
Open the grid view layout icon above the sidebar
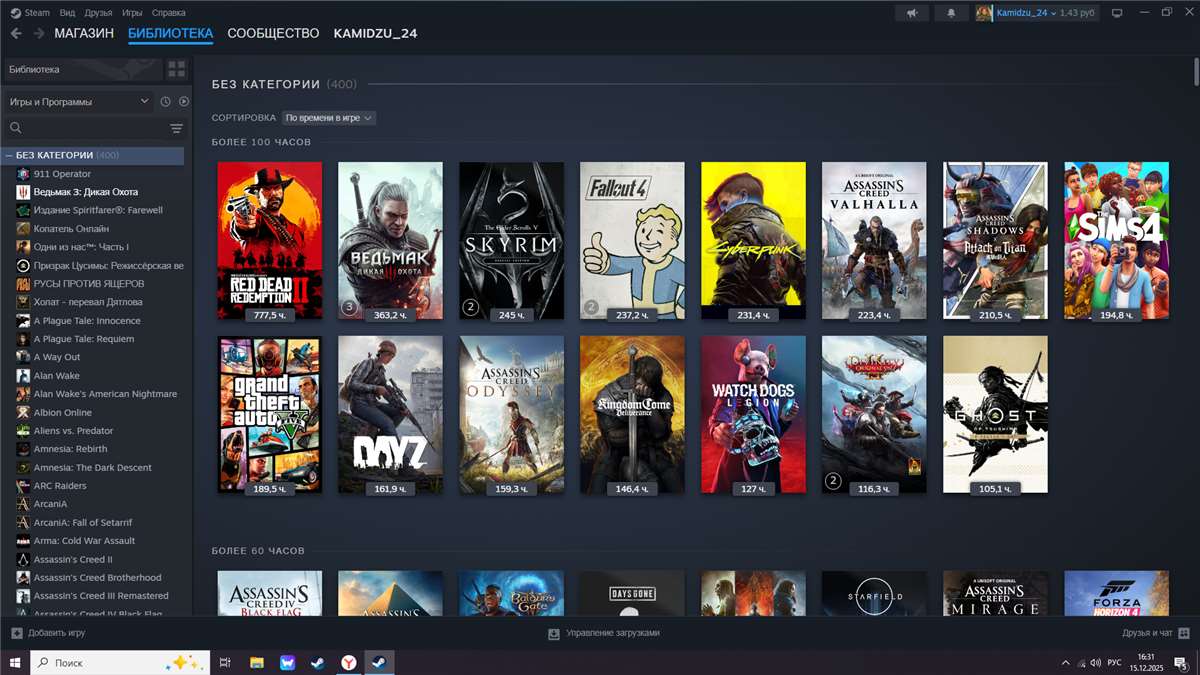click(178, 69)
